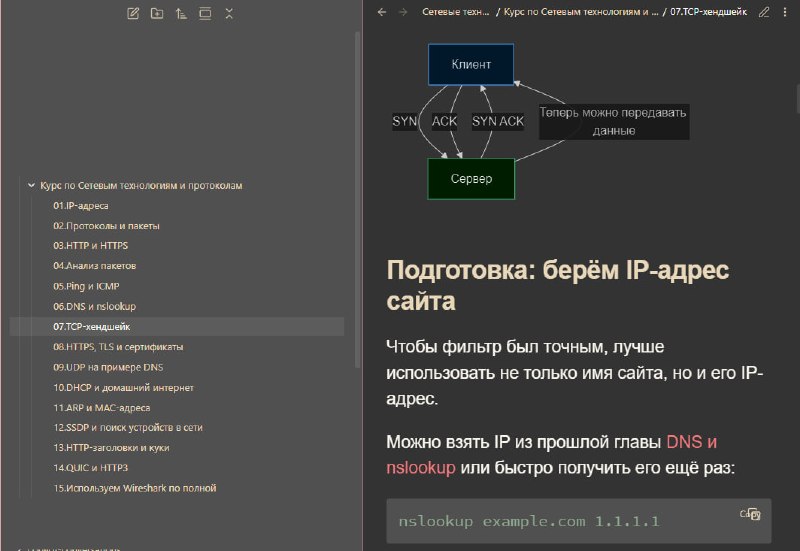The height and width of the screenshot is (551, 800).
Task: Switch the note to editing mode
Action: pyautogui.click(x=764, y=12)
